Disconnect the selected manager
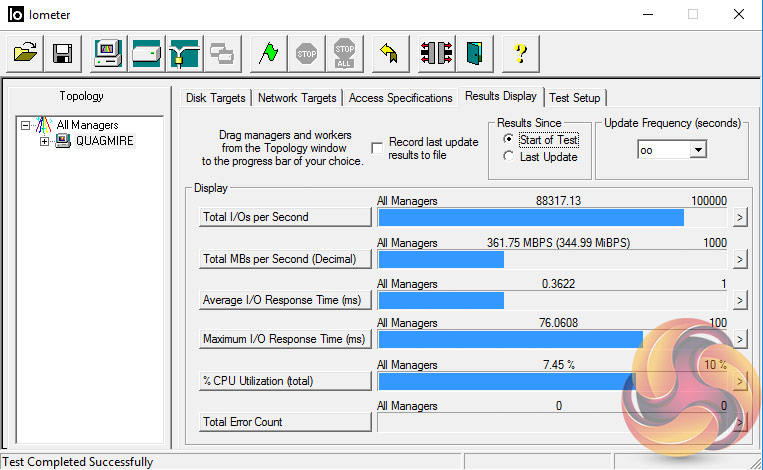 [436, 53]
